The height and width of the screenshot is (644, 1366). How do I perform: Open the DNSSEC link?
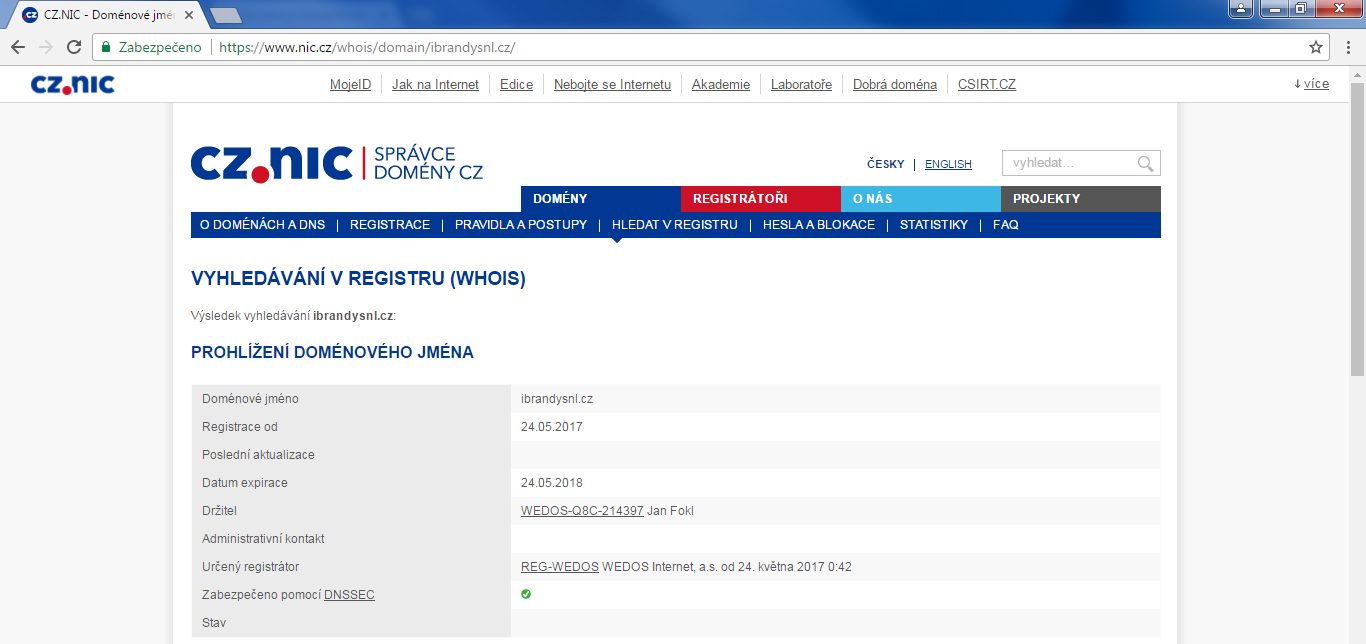(x=349, y=595)
